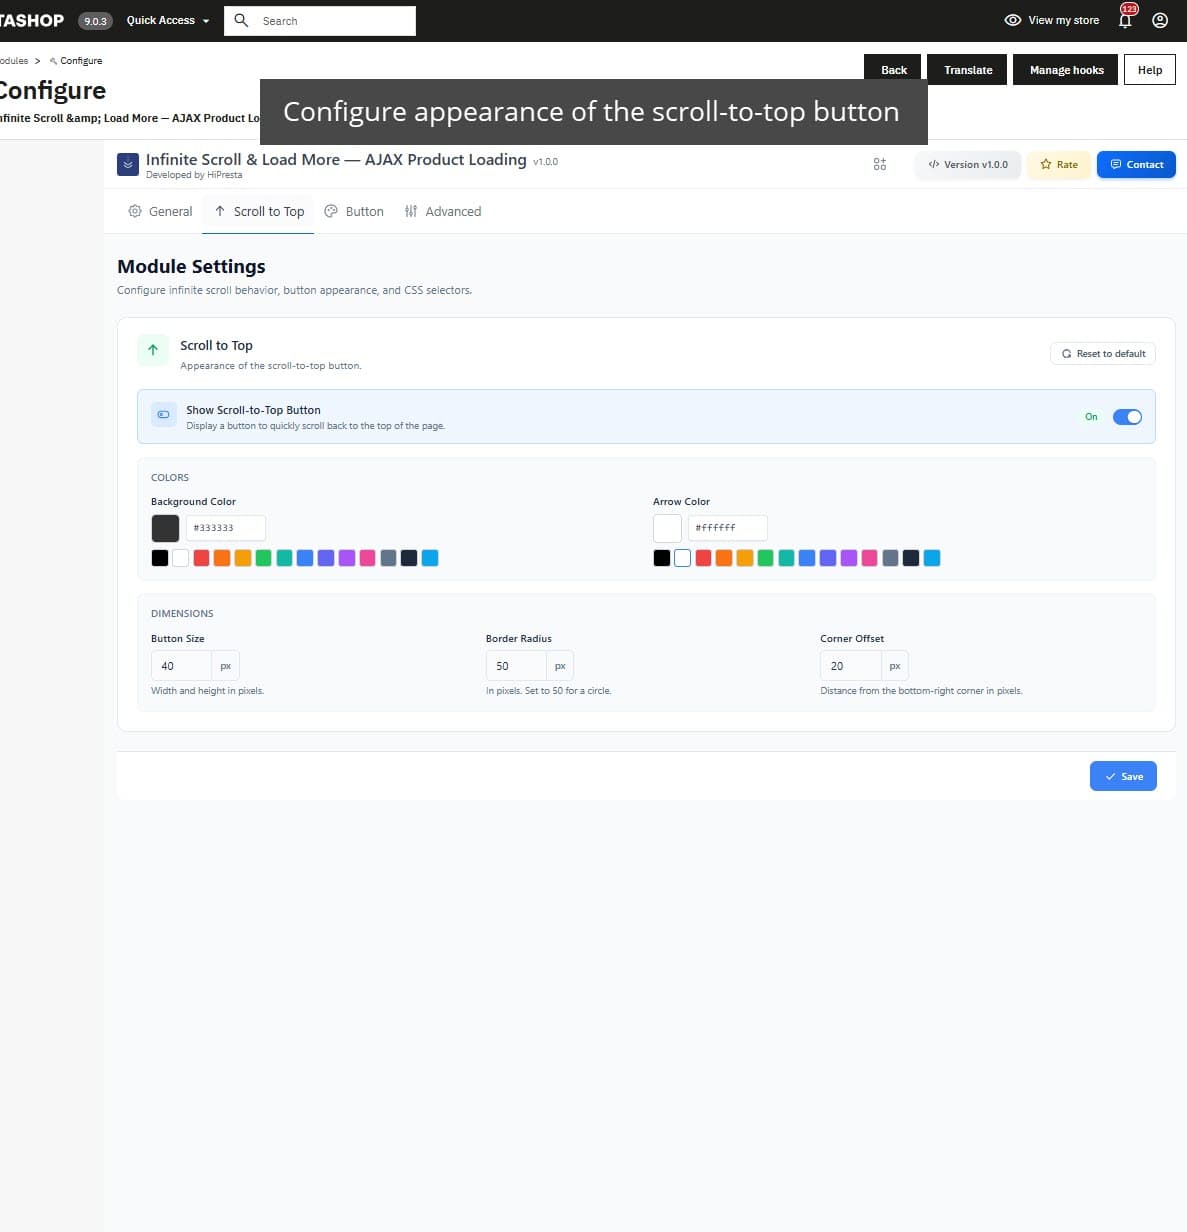The image size is (1187, 1232).
Task: Pick purple preset for Background Color
Action: [x=347, y=558]
